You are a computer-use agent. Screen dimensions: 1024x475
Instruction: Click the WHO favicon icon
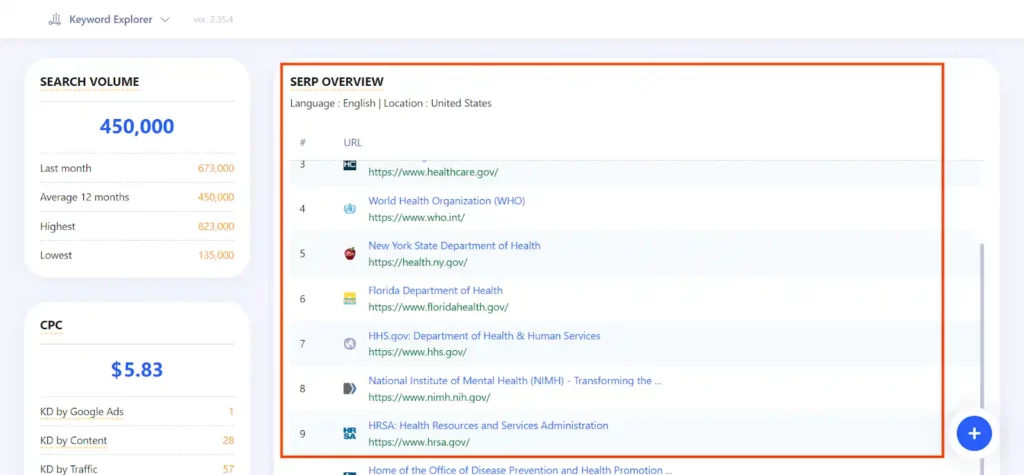pos(349,209)
